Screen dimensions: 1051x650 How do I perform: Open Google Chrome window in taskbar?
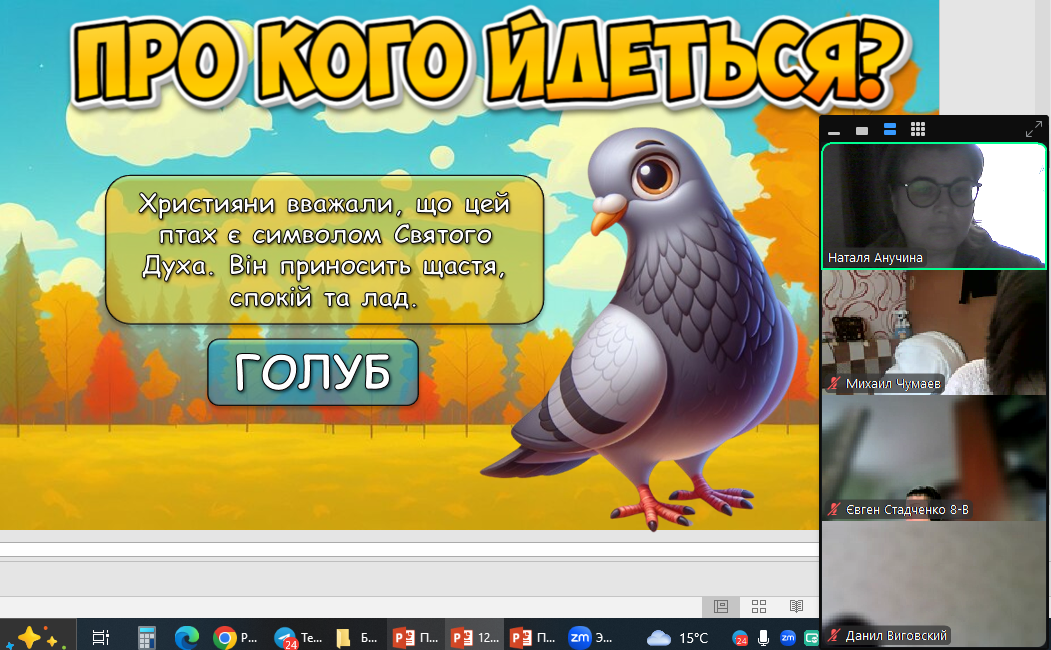236,637
